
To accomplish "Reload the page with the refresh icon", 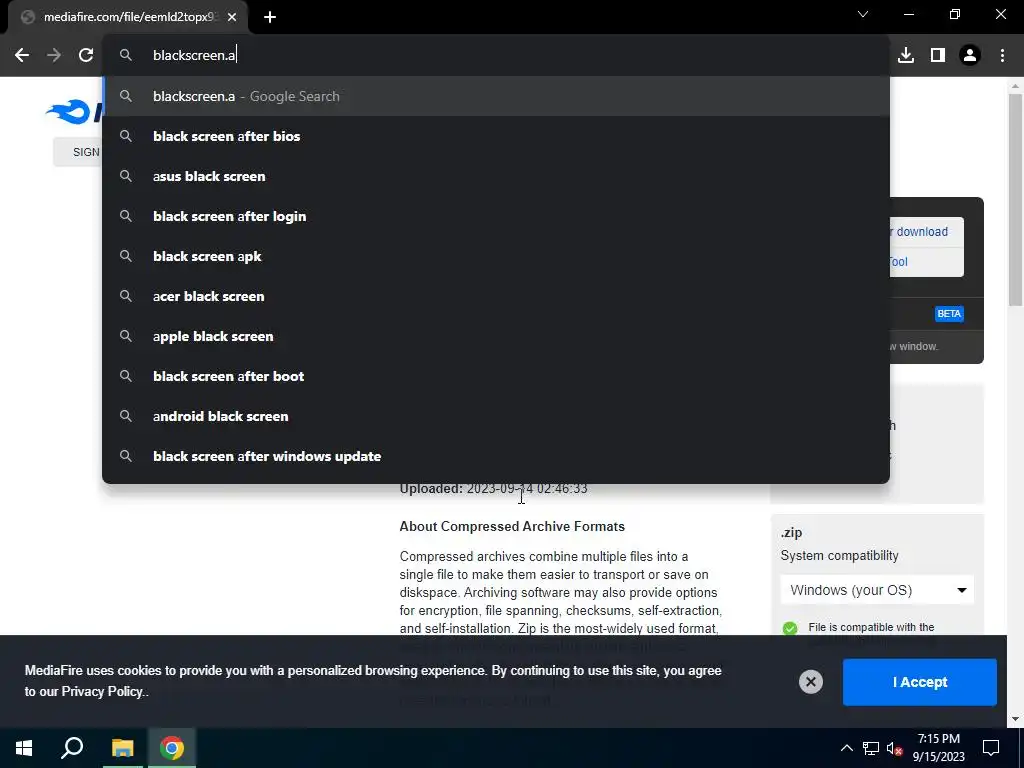I will pyautogui.click(x=86, y=55).
